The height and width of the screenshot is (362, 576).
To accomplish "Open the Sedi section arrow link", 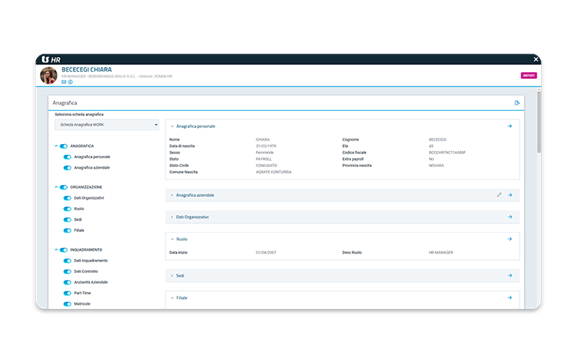I will pos(510,275).
